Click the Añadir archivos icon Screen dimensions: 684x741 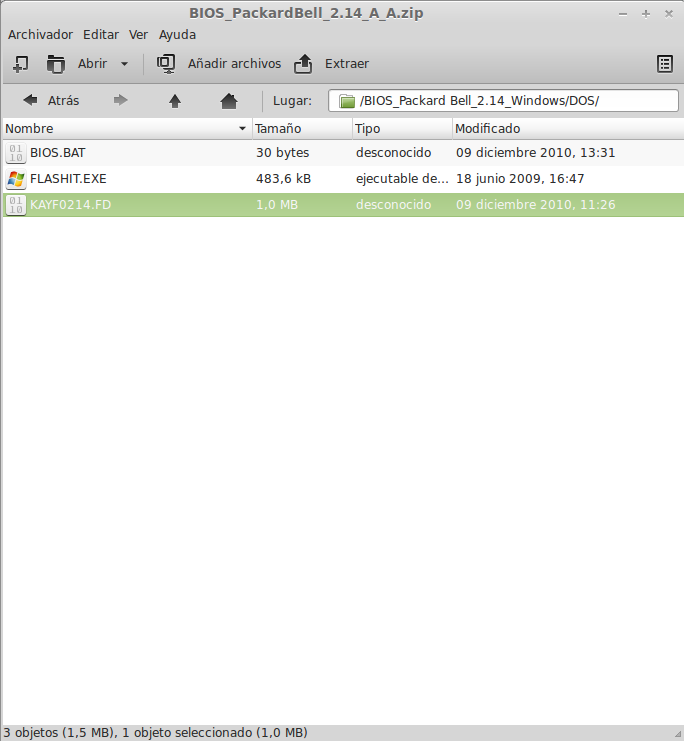[166, 63]
